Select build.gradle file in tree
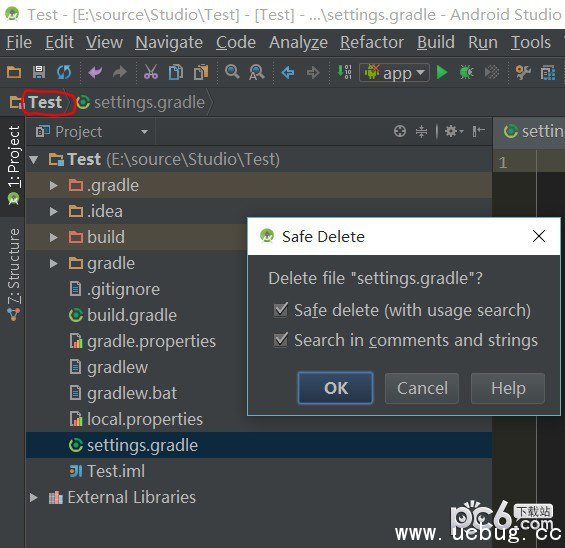The image size is (565, 548). point(132,315)
